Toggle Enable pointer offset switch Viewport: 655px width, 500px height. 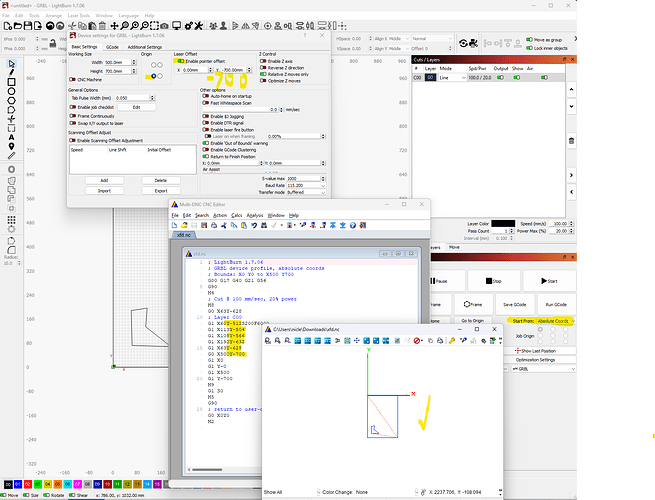(180, 61)
